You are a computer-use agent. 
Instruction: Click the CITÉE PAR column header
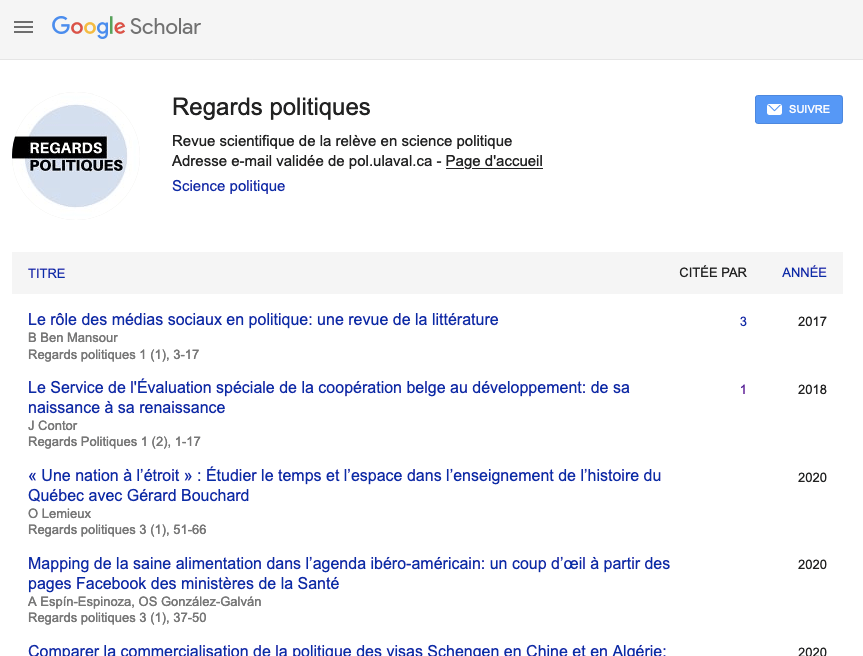(x=712, y=272)
